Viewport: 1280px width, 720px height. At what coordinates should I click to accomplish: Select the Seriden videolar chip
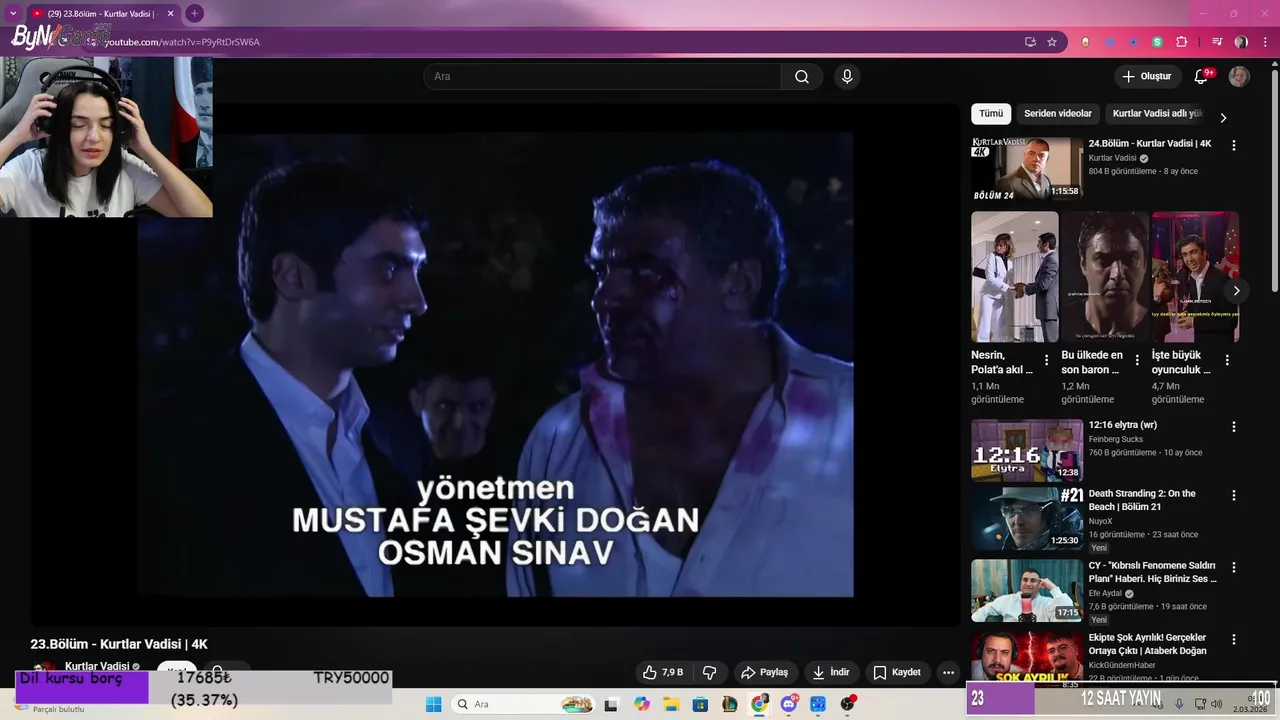pos(1058,114)
